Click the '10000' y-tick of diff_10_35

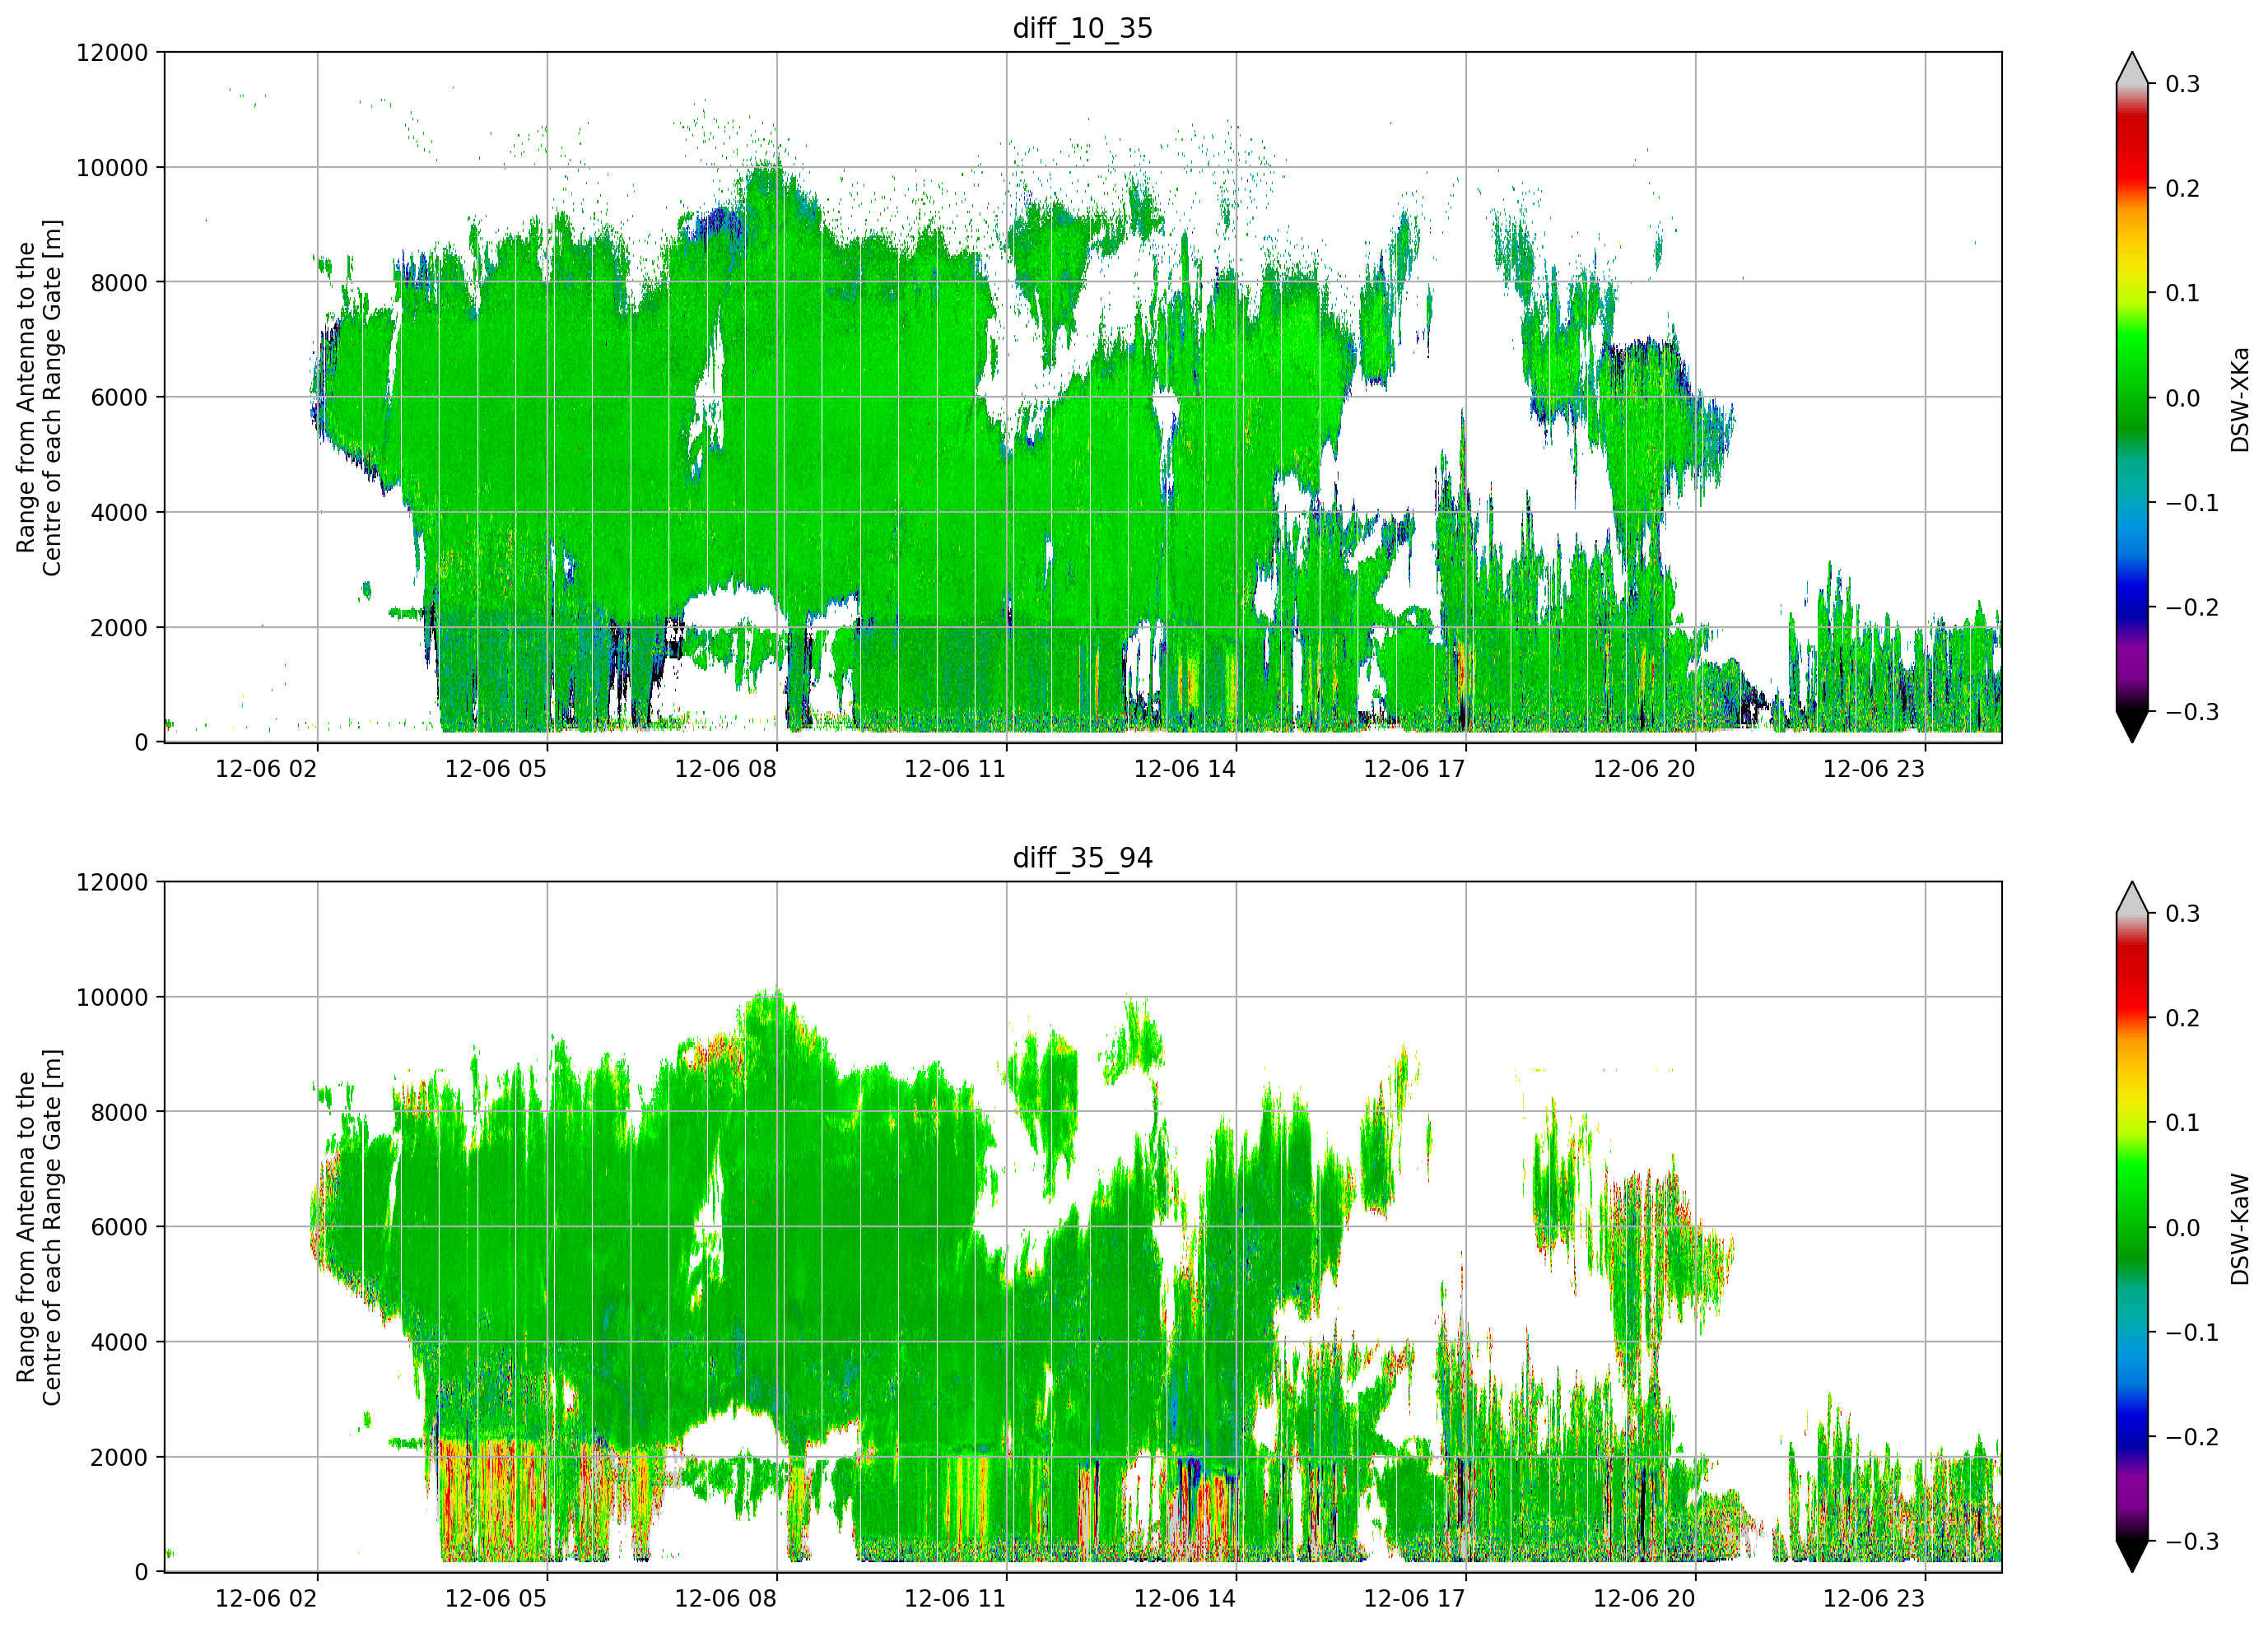tap(112, 168)
